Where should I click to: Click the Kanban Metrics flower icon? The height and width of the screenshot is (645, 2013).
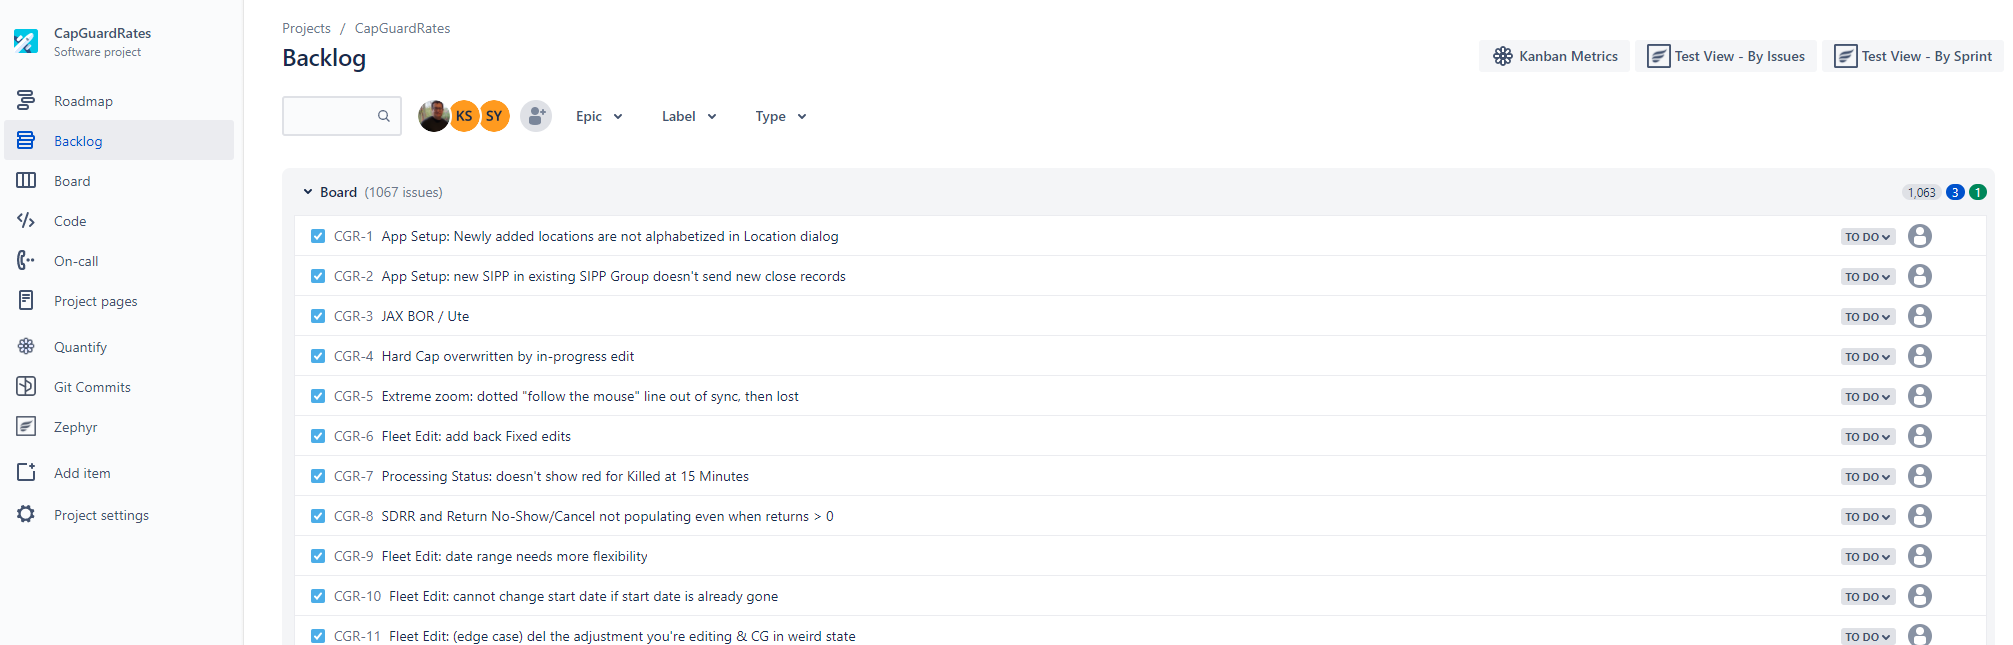tap(1502, 56)
